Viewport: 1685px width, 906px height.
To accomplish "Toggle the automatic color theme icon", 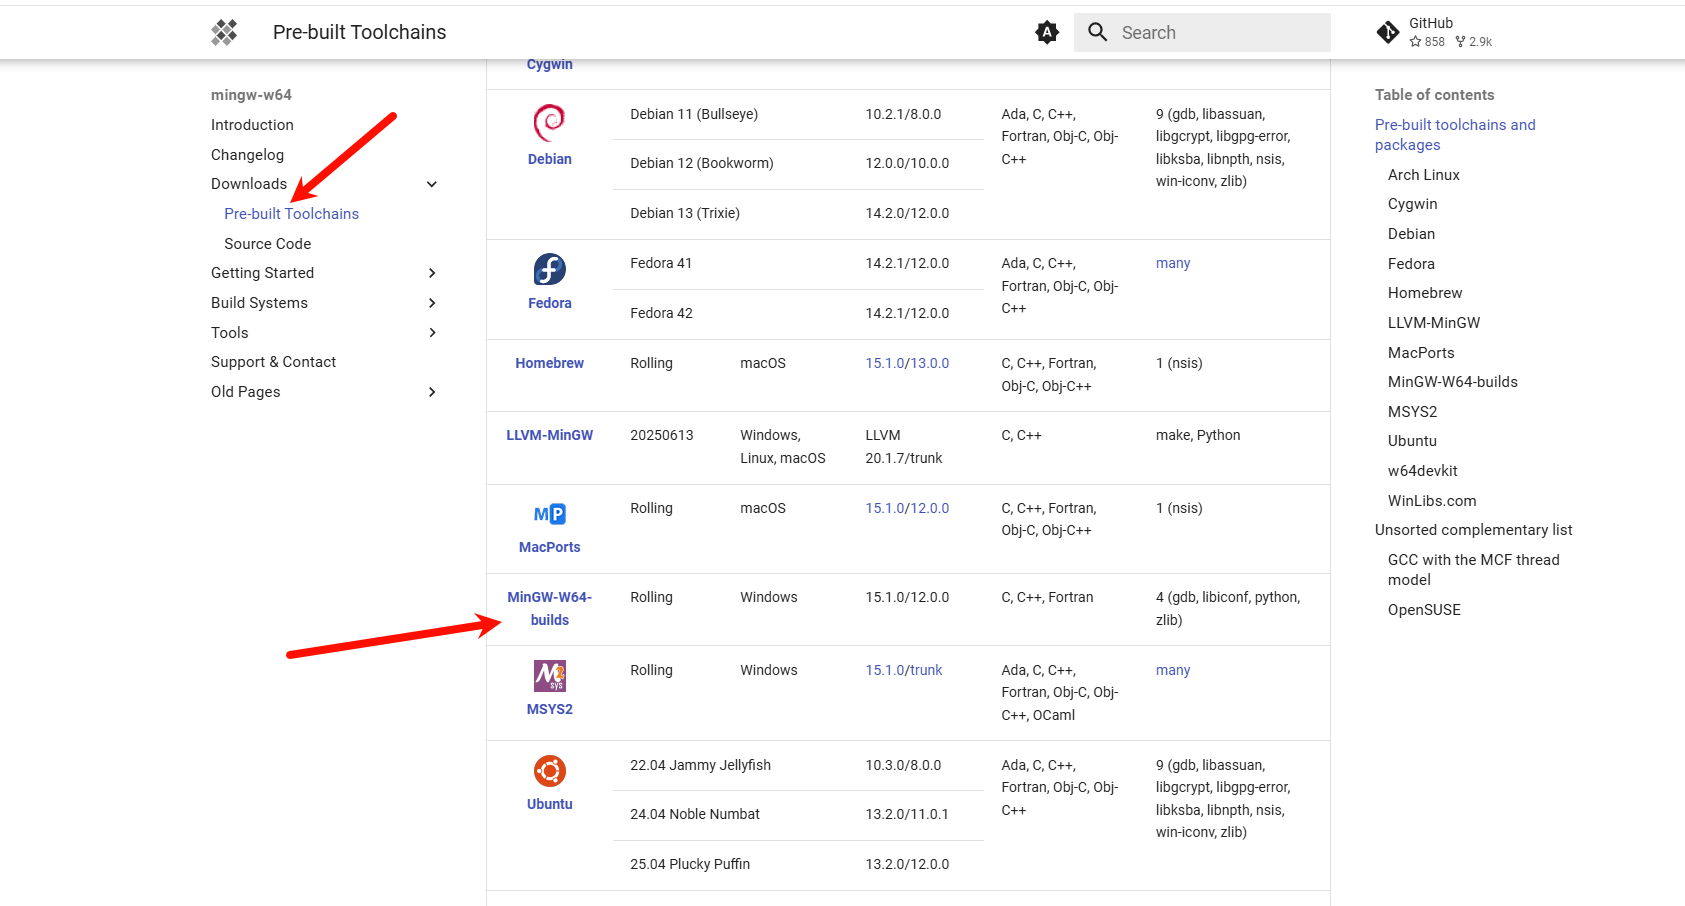I will (1047, 32).
